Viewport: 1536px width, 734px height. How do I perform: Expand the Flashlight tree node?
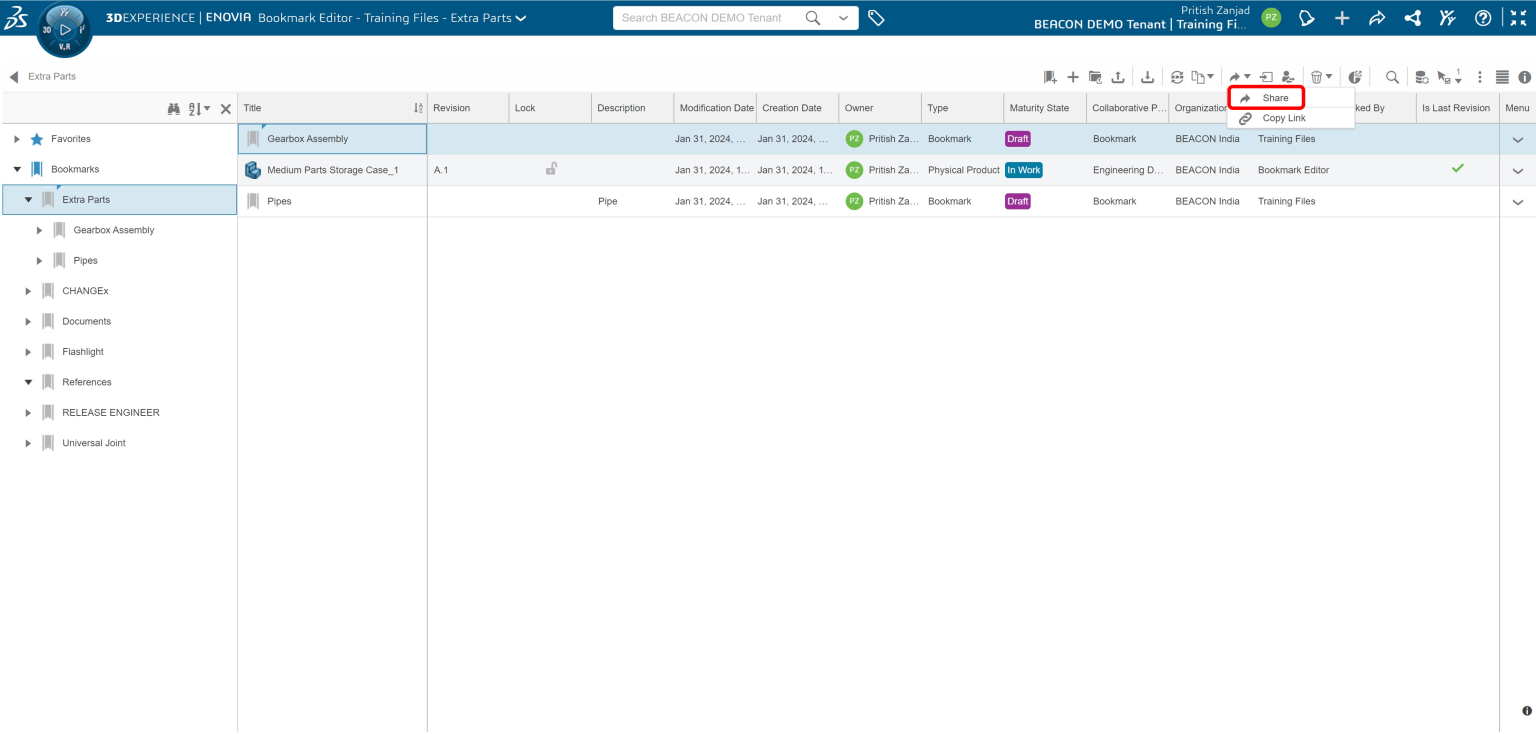click(28, 352)
